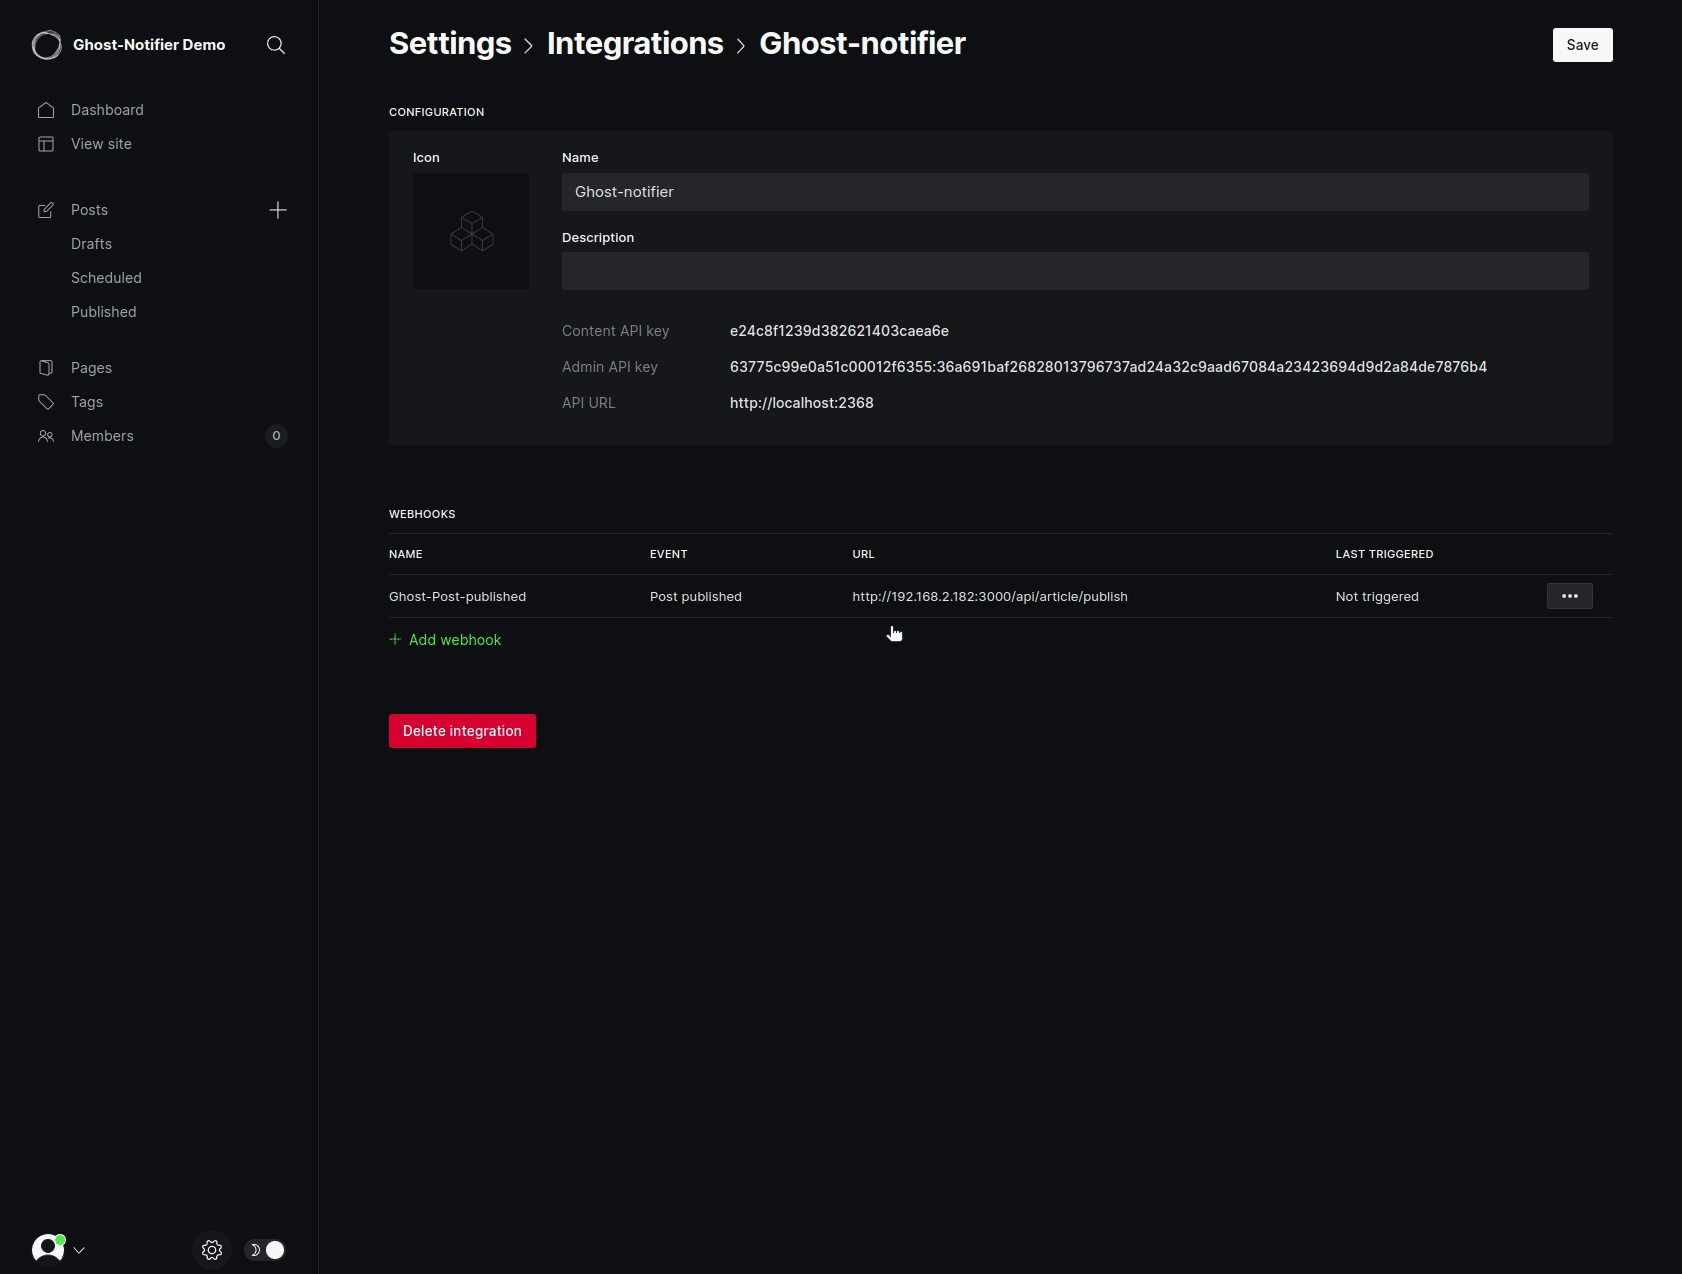This screenshot has height=1274, width=1682.
Task: Open webhook actions menu for Ghost-Post-published
Action: pyautogui.click(x=1570, y=596)
